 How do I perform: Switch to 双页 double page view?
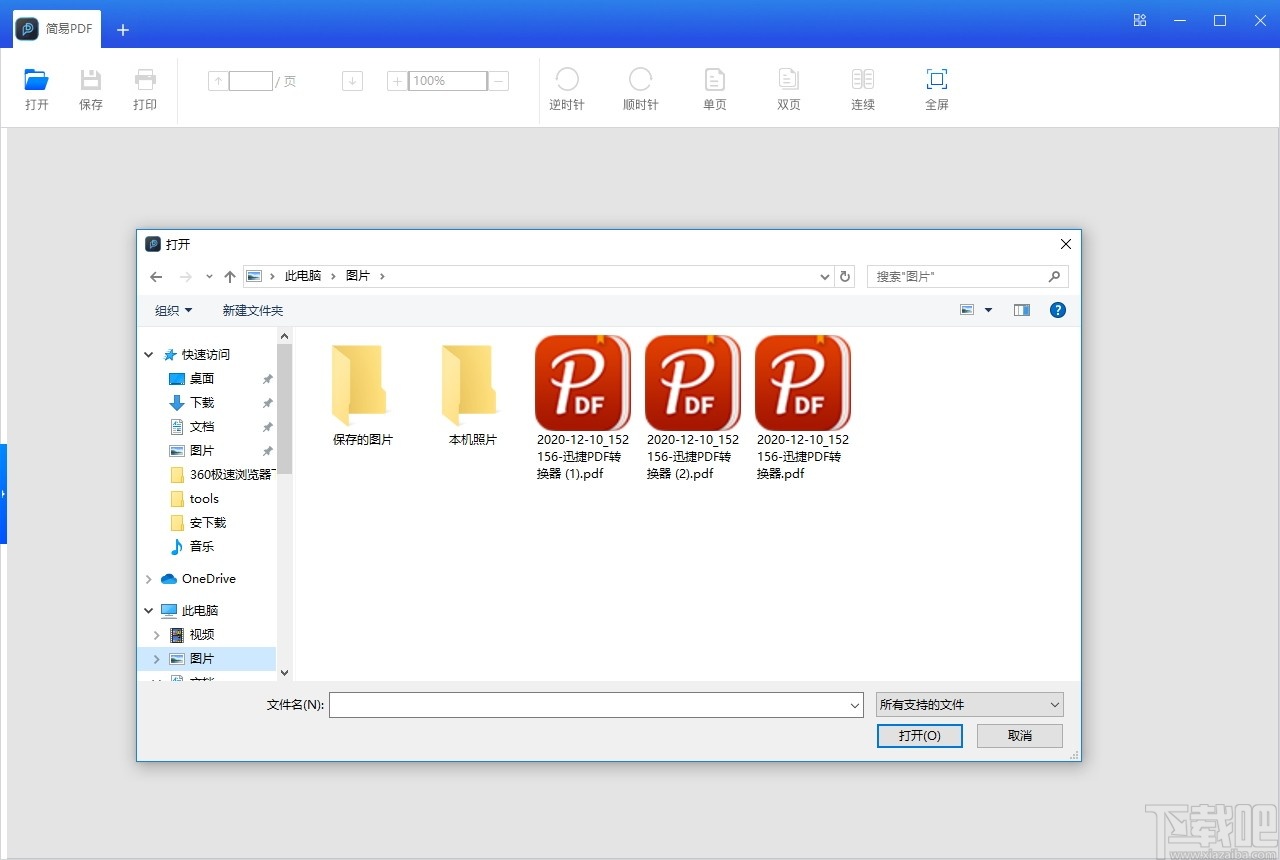[x=789, y=79]
